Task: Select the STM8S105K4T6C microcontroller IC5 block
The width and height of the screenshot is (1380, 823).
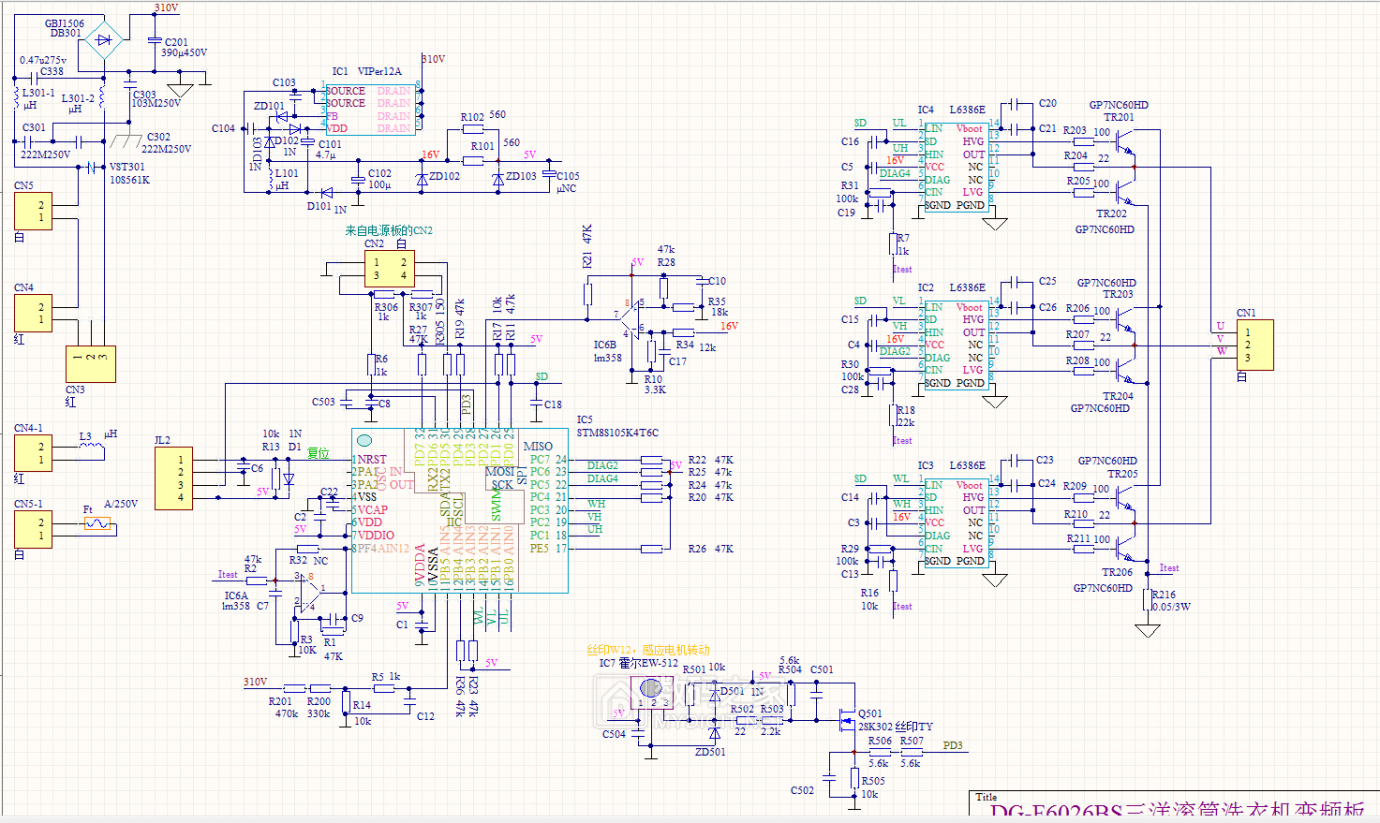Action: [460, 511]
